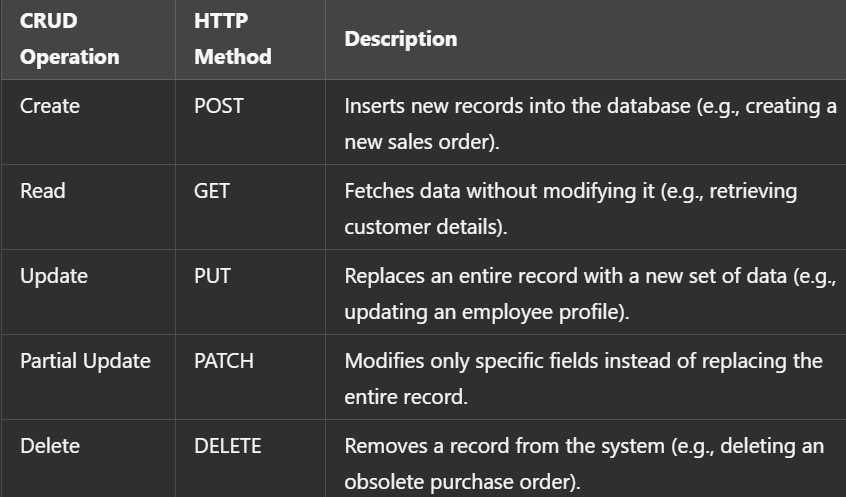
Task: Click the Description column header
Action: [400, 39]
